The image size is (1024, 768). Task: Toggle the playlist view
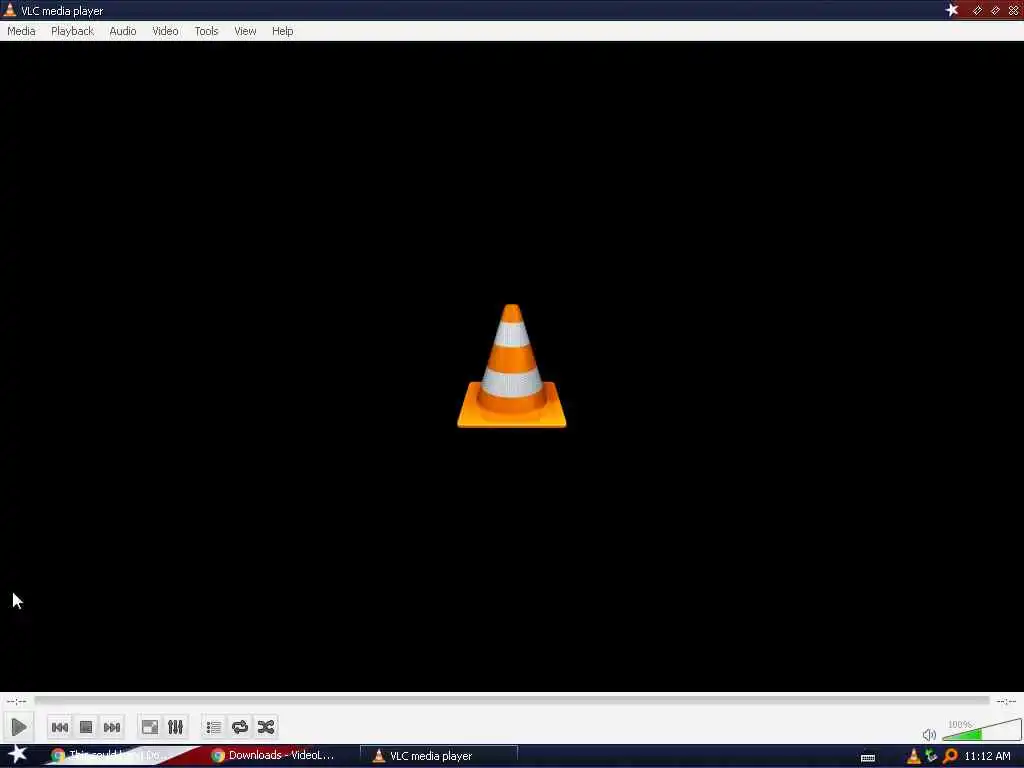point(214,727)
